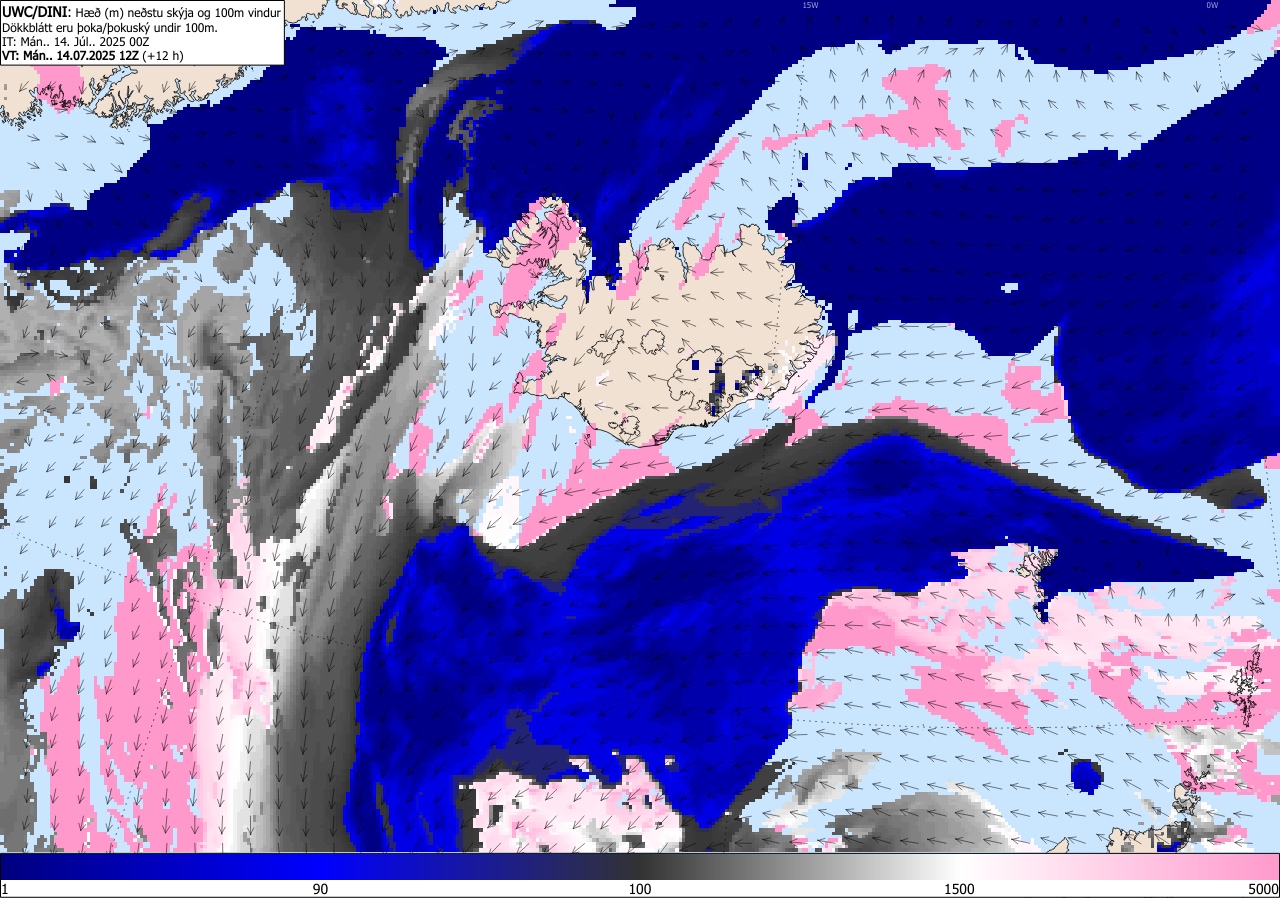Click the '90' label on the color scale
Viewport: 1280px width, 898px height.
click(320, 889)
